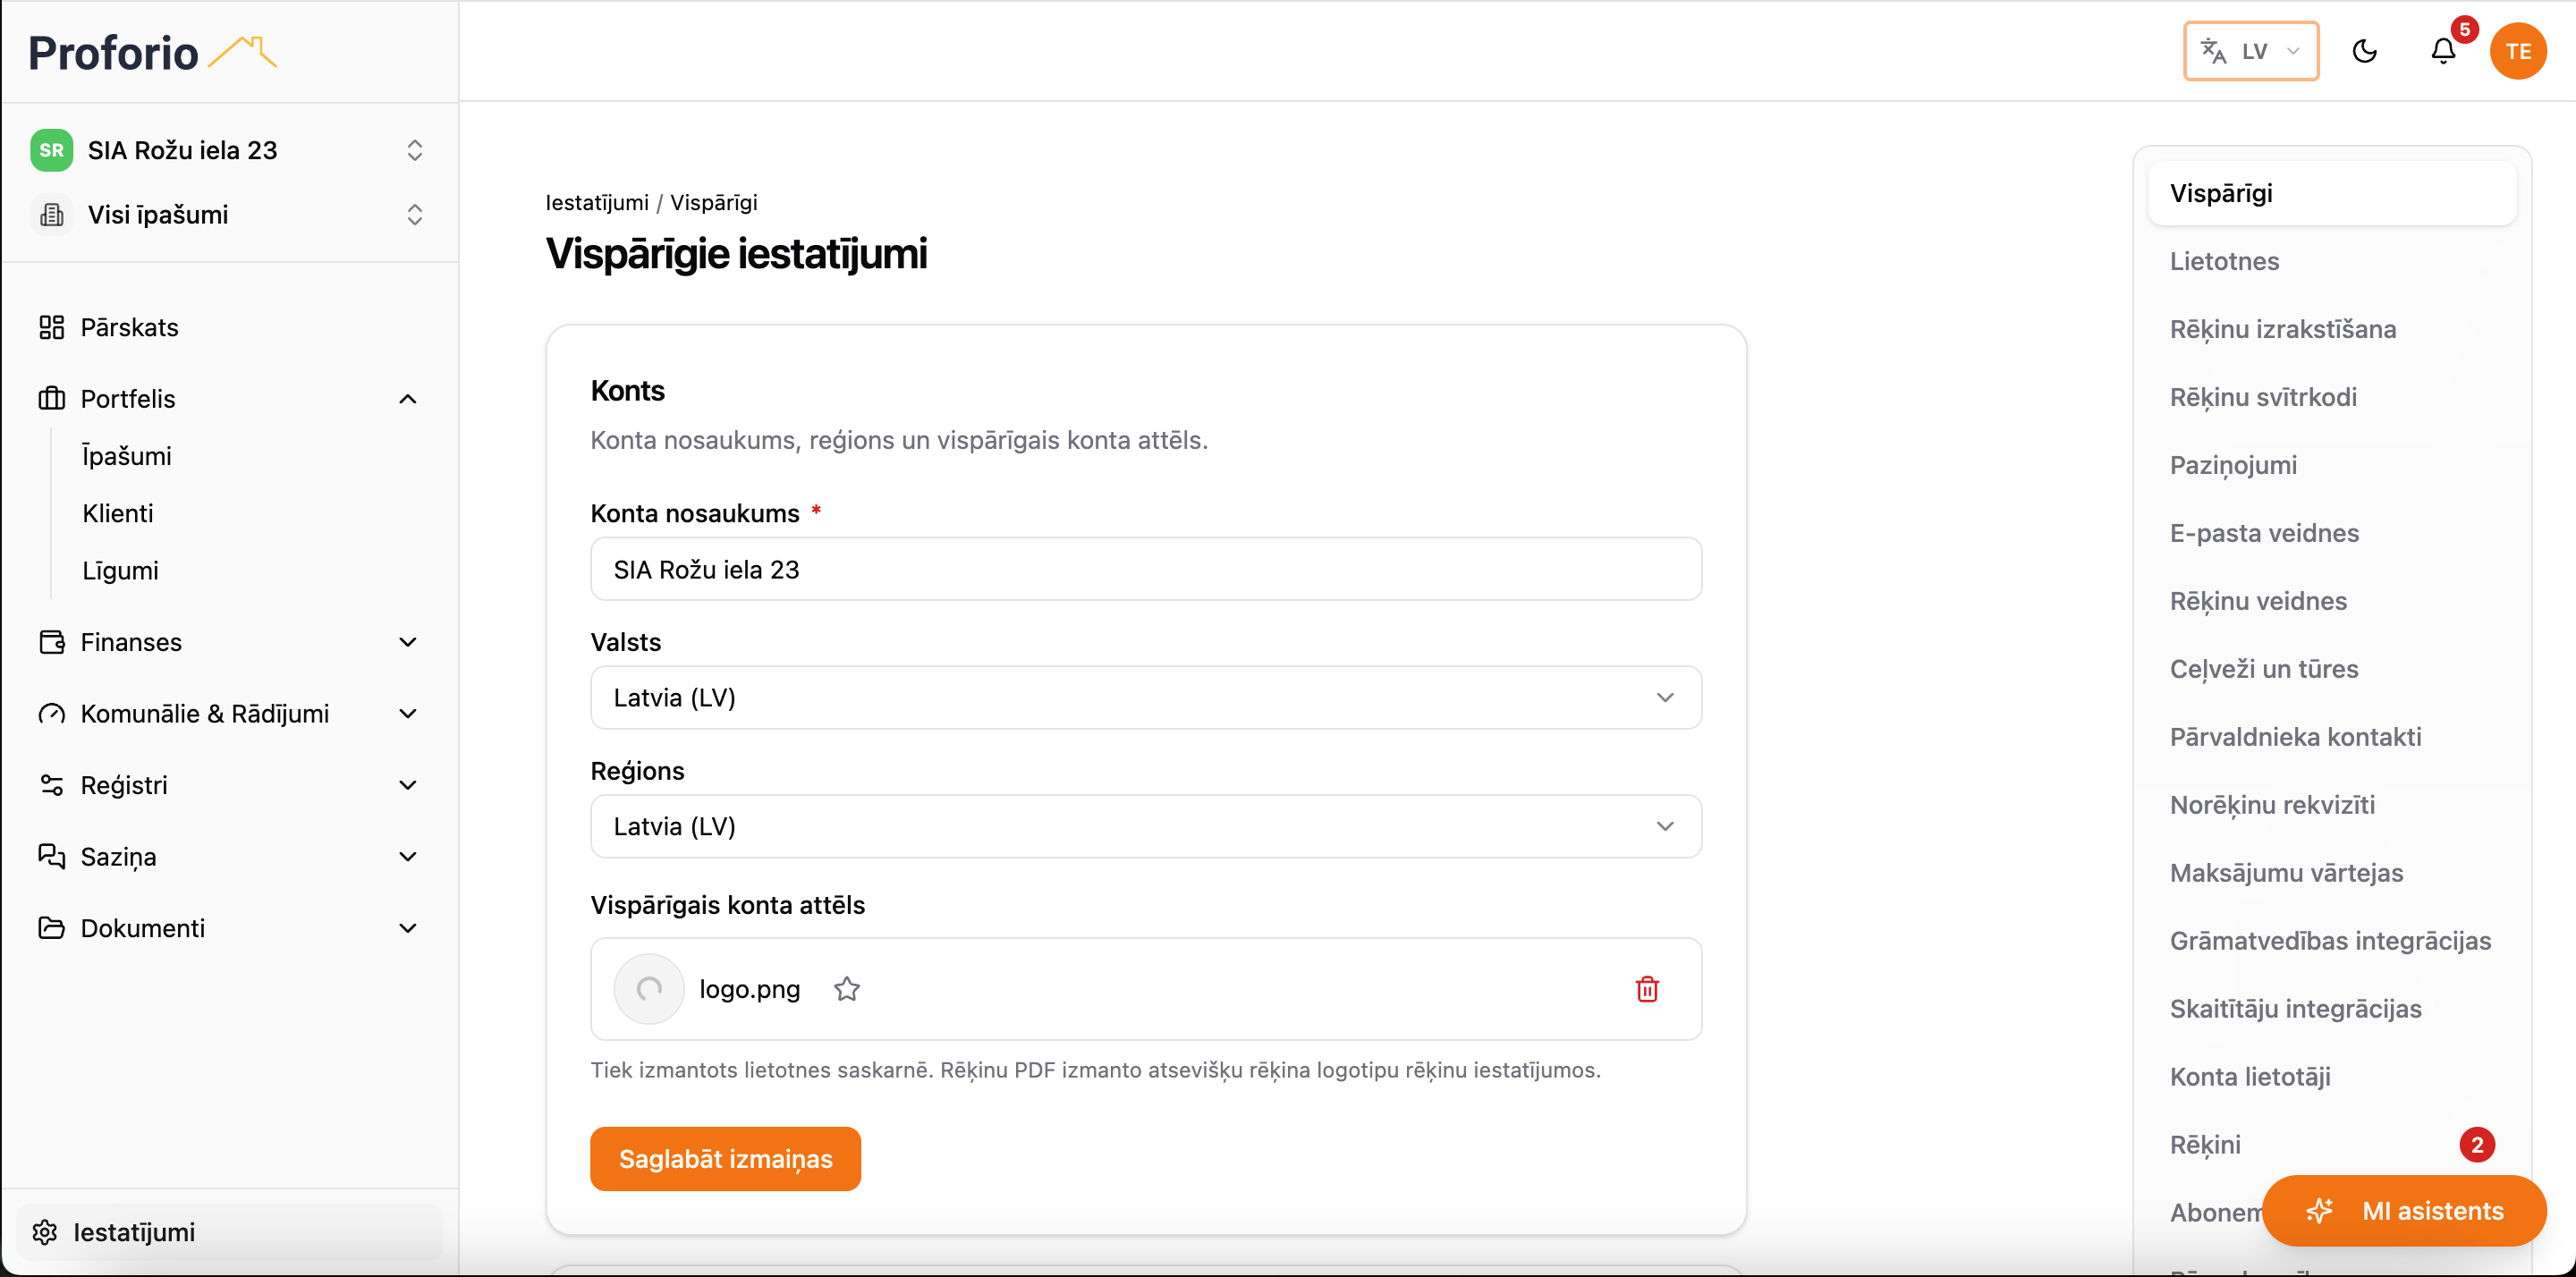Click the building icon beside Visi īpašumi

pos(51,215)
